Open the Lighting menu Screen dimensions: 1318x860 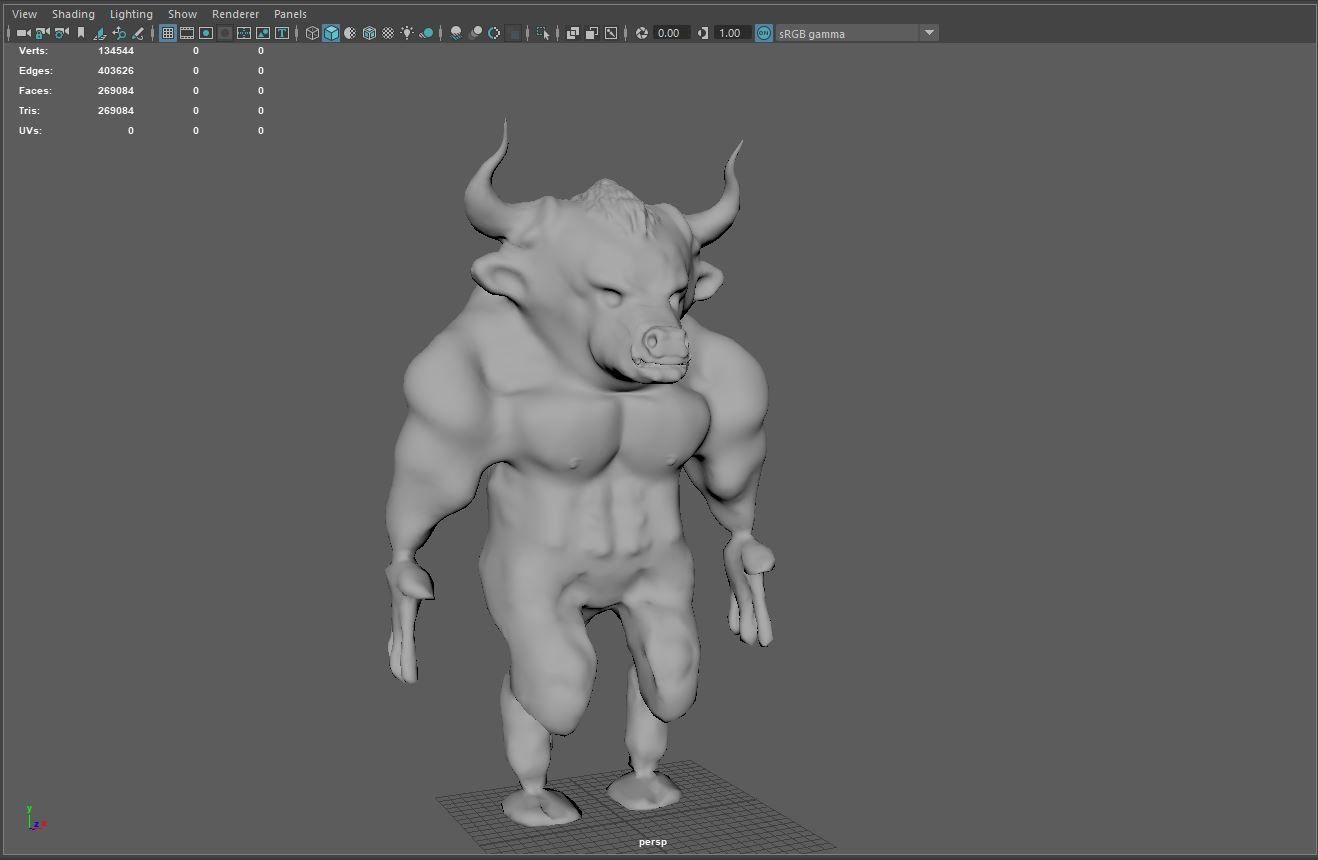point(131,14)
